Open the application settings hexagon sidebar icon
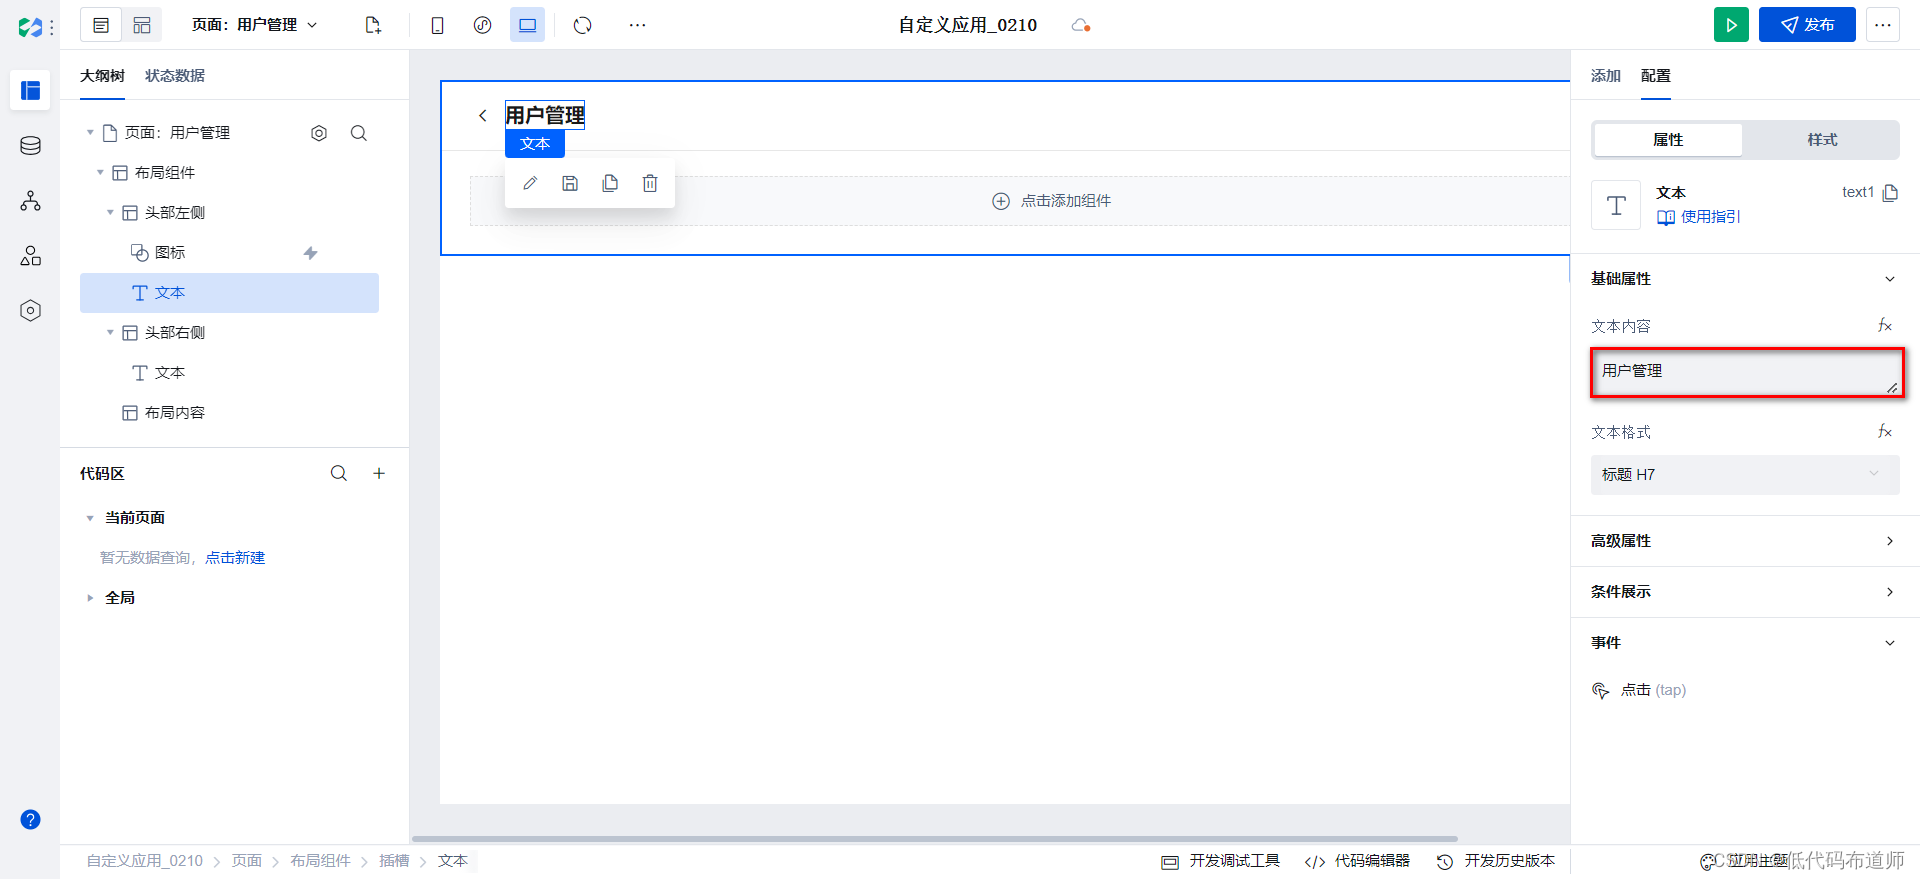The height and width of the screenshot is (879, 1920). 30,311
